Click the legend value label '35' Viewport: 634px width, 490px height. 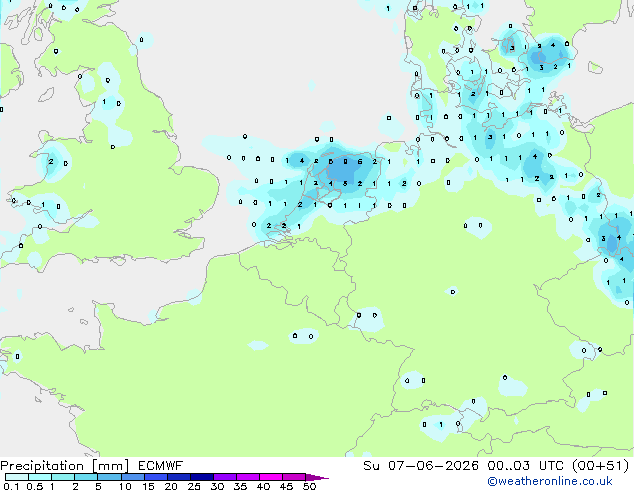click(241, 486)
